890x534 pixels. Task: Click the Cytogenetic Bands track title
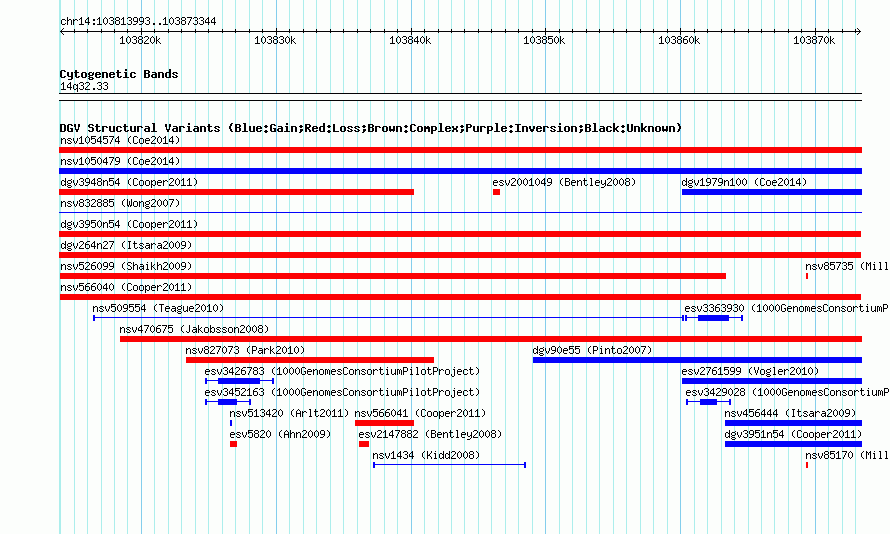point(119,74)
